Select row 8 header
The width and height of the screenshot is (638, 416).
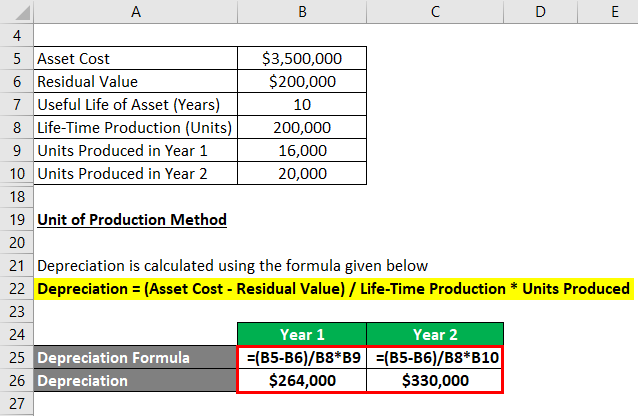point(17,127)
